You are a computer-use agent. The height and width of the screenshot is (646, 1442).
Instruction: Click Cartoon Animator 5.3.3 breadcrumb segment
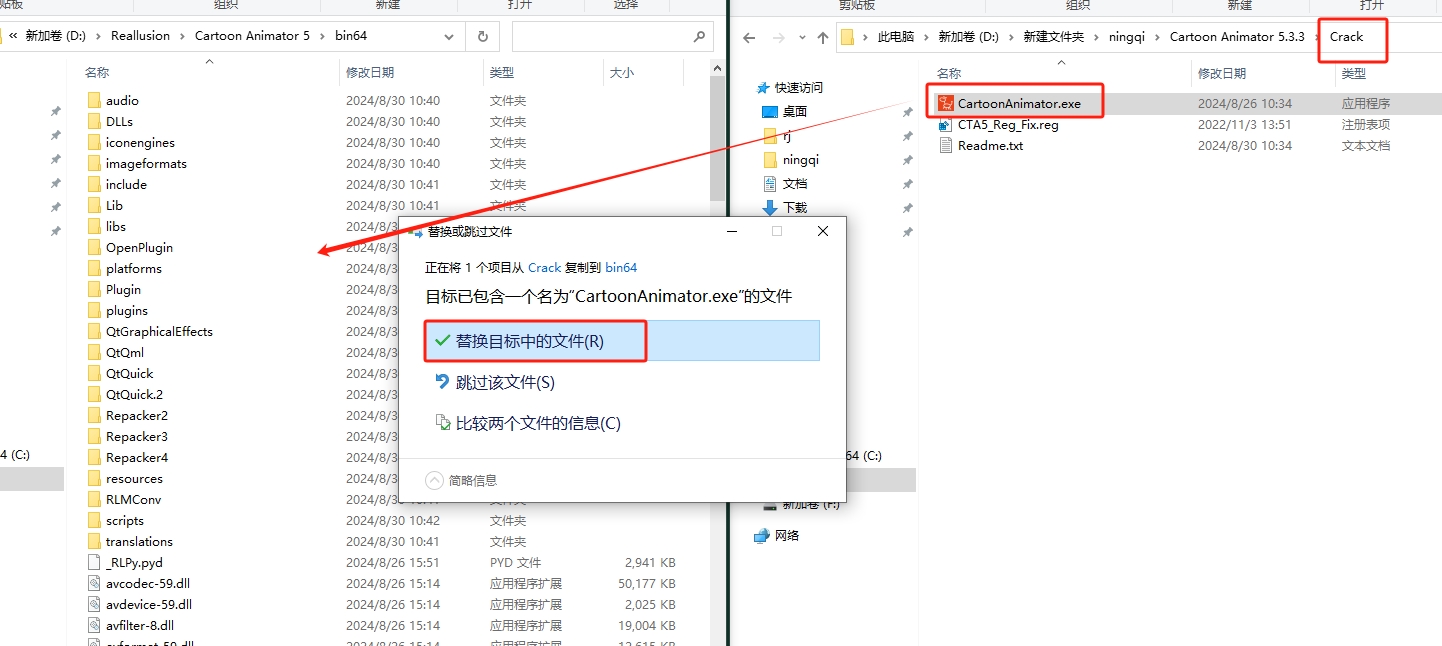pos(1237,37)
